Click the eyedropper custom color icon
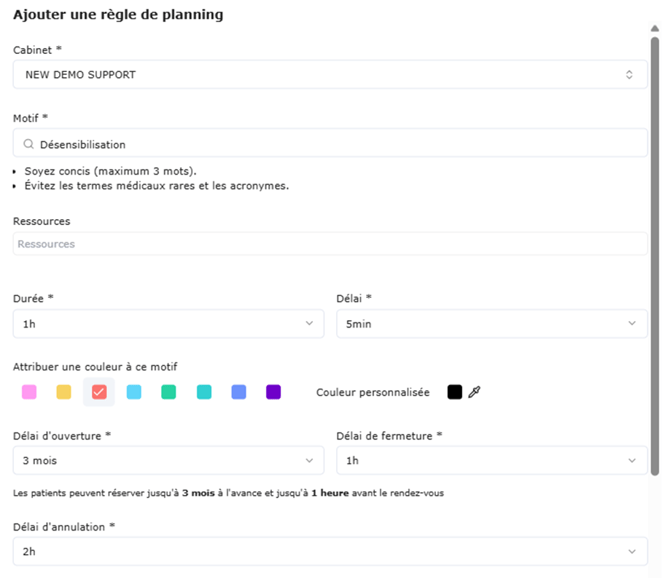The image size is (670, 578). [475, 392]
